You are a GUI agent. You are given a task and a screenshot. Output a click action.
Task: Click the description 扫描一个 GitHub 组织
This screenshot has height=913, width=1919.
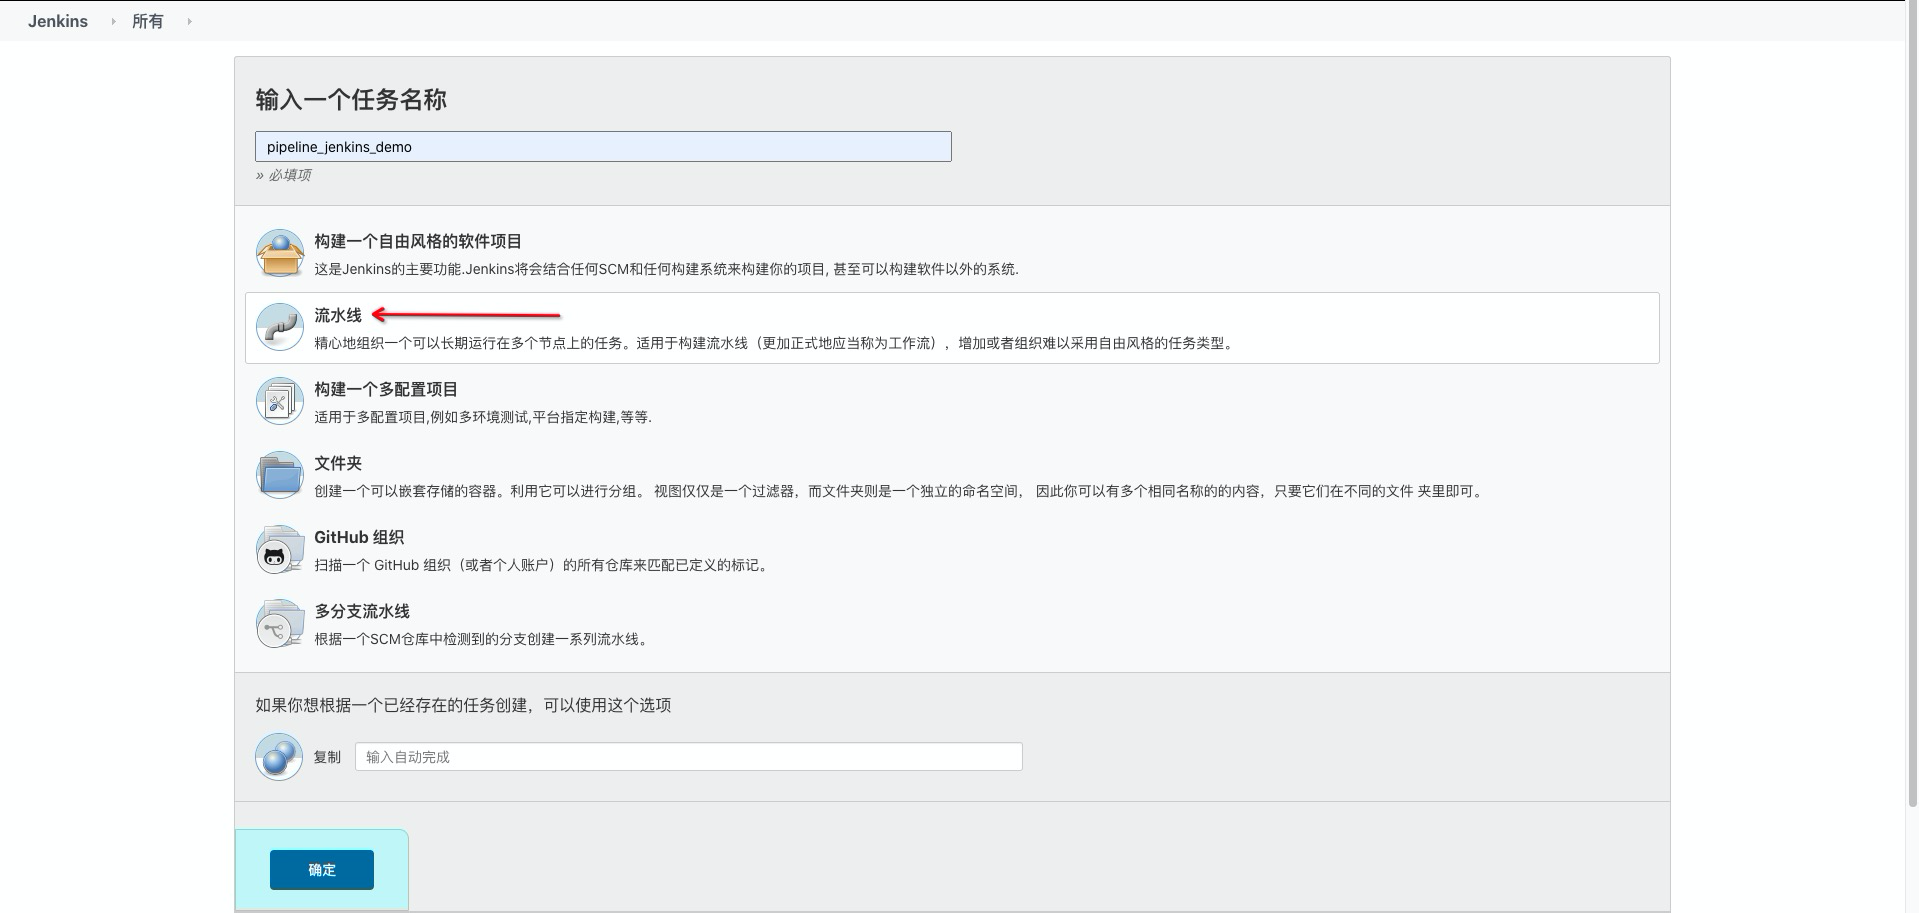click(x=543, y=565)
